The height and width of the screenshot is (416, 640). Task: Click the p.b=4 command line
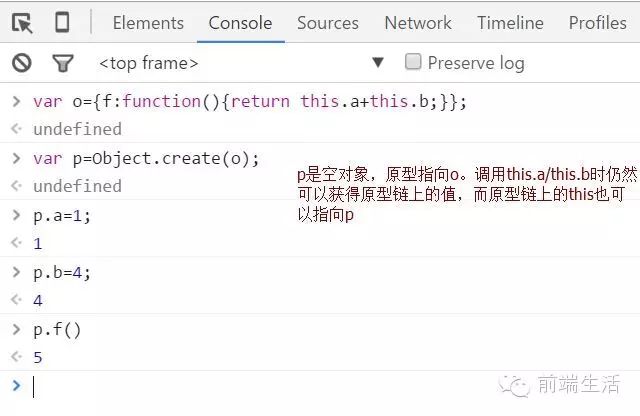point(62,272)
